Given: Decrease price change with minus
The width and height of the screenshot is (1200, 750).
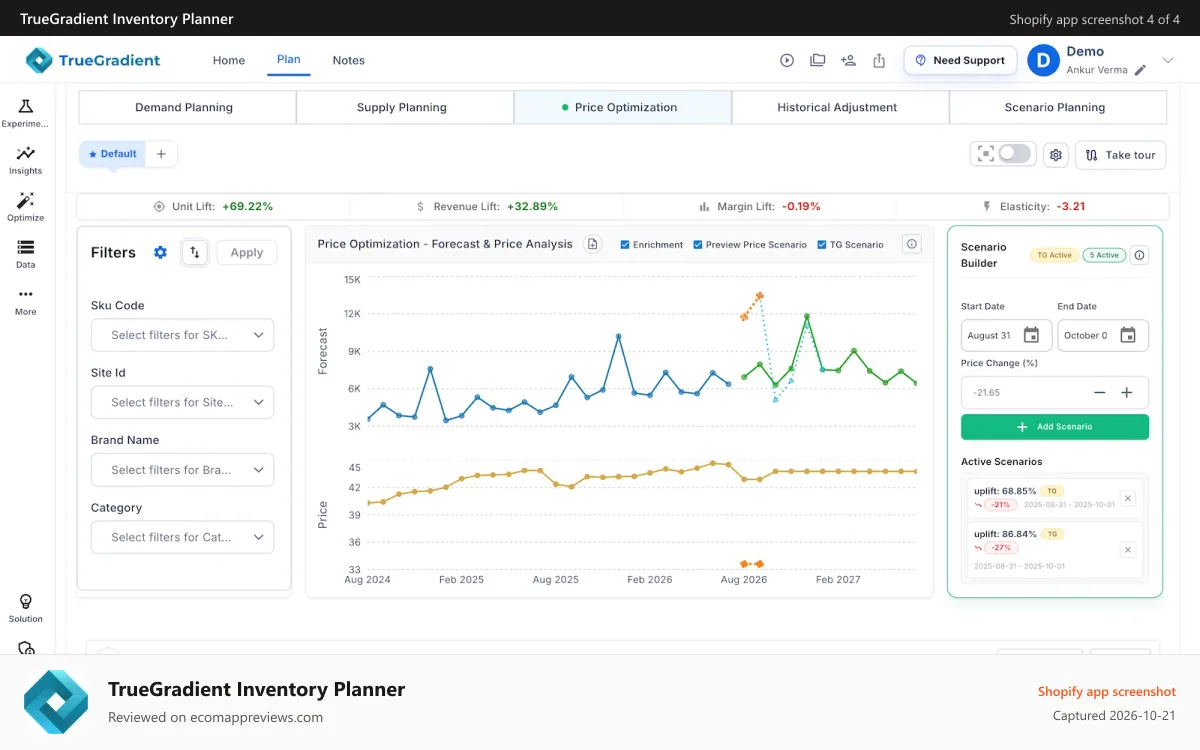Looking at the screenshot, I should 1099,393.
